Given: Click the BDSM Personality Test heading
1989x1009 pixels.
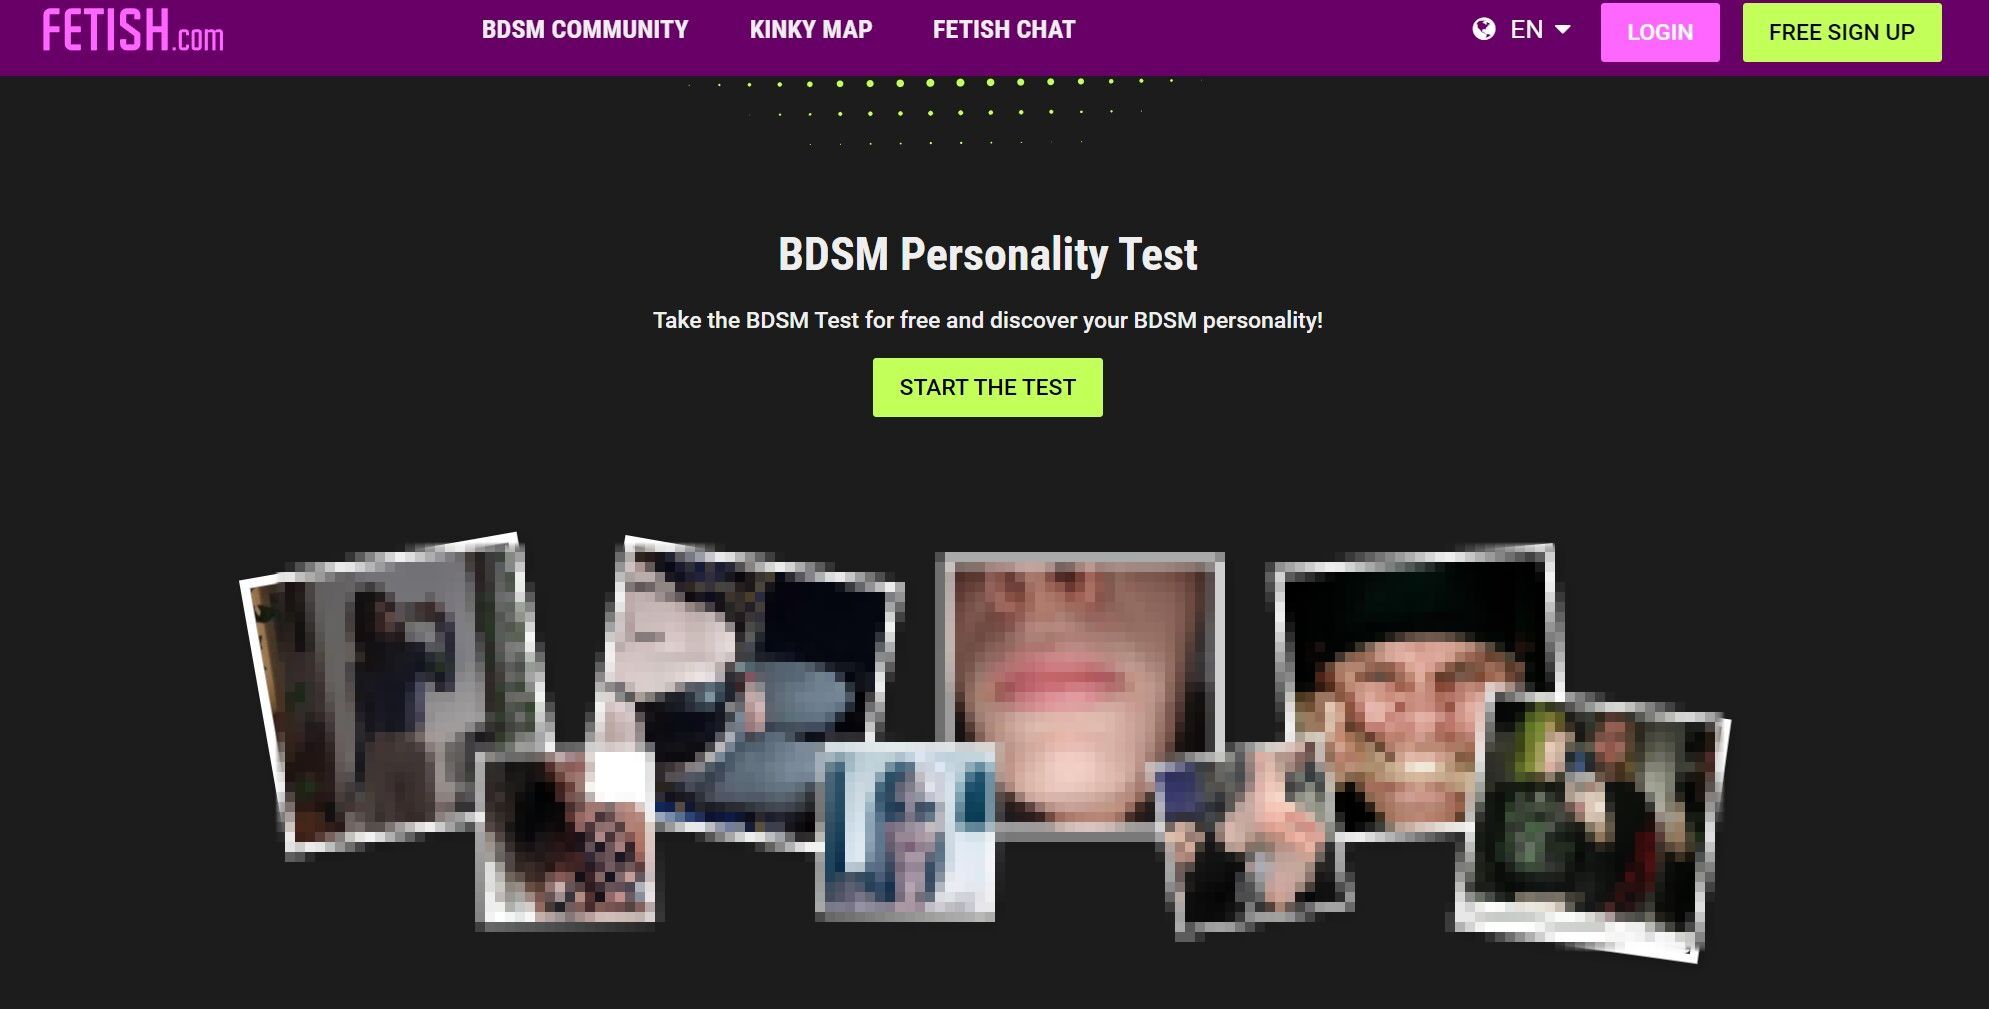Looking at the screenshot, I should 988,254.
